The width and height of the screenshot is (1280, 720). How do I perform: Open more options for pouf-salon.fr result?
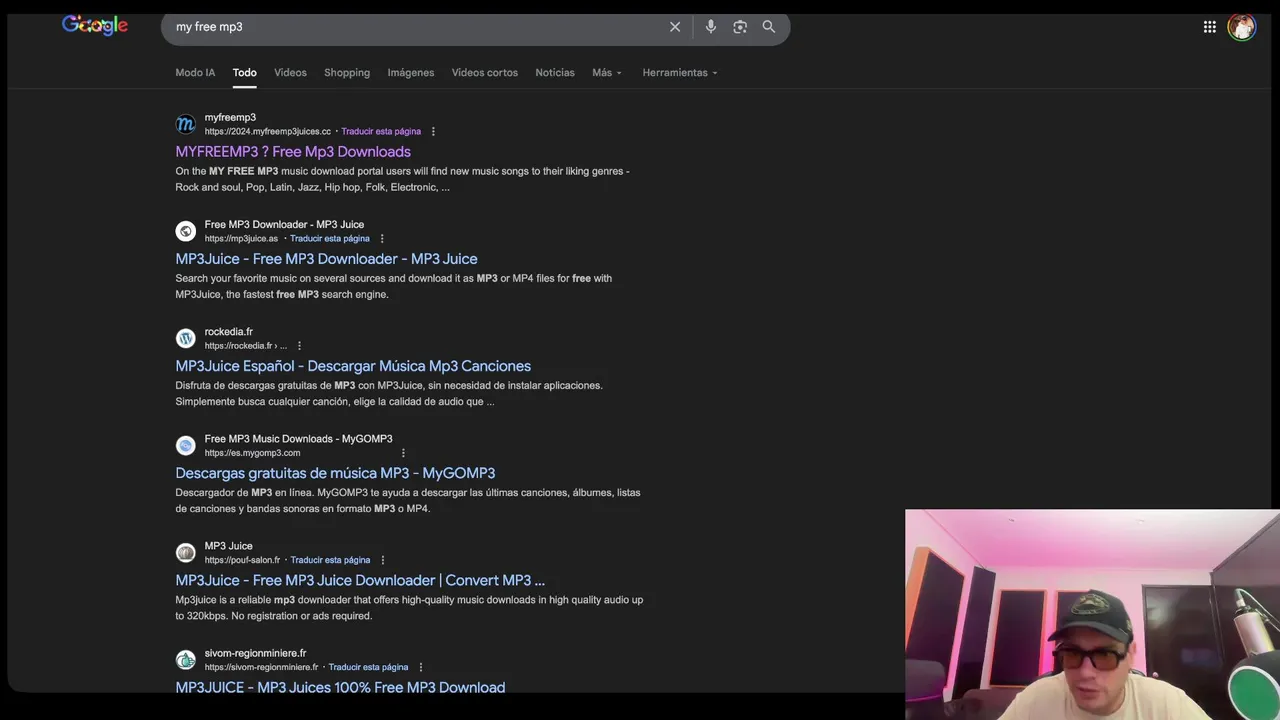(383, 560)
